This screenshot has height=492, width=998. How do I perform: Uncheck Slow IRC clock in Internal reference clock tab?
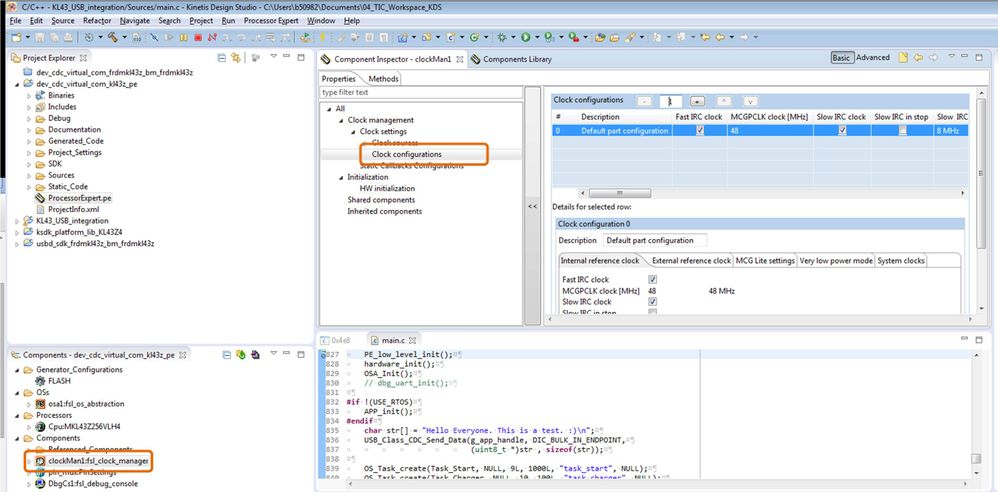point(652,302)
